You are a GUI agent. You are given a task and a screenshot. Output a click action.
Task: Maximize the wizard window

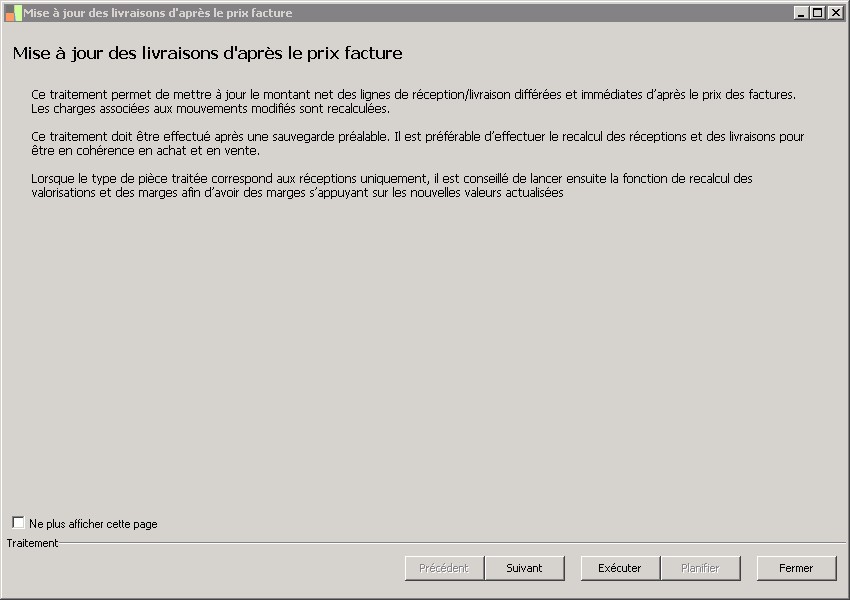pyautogui.click(x=817, y=13)
